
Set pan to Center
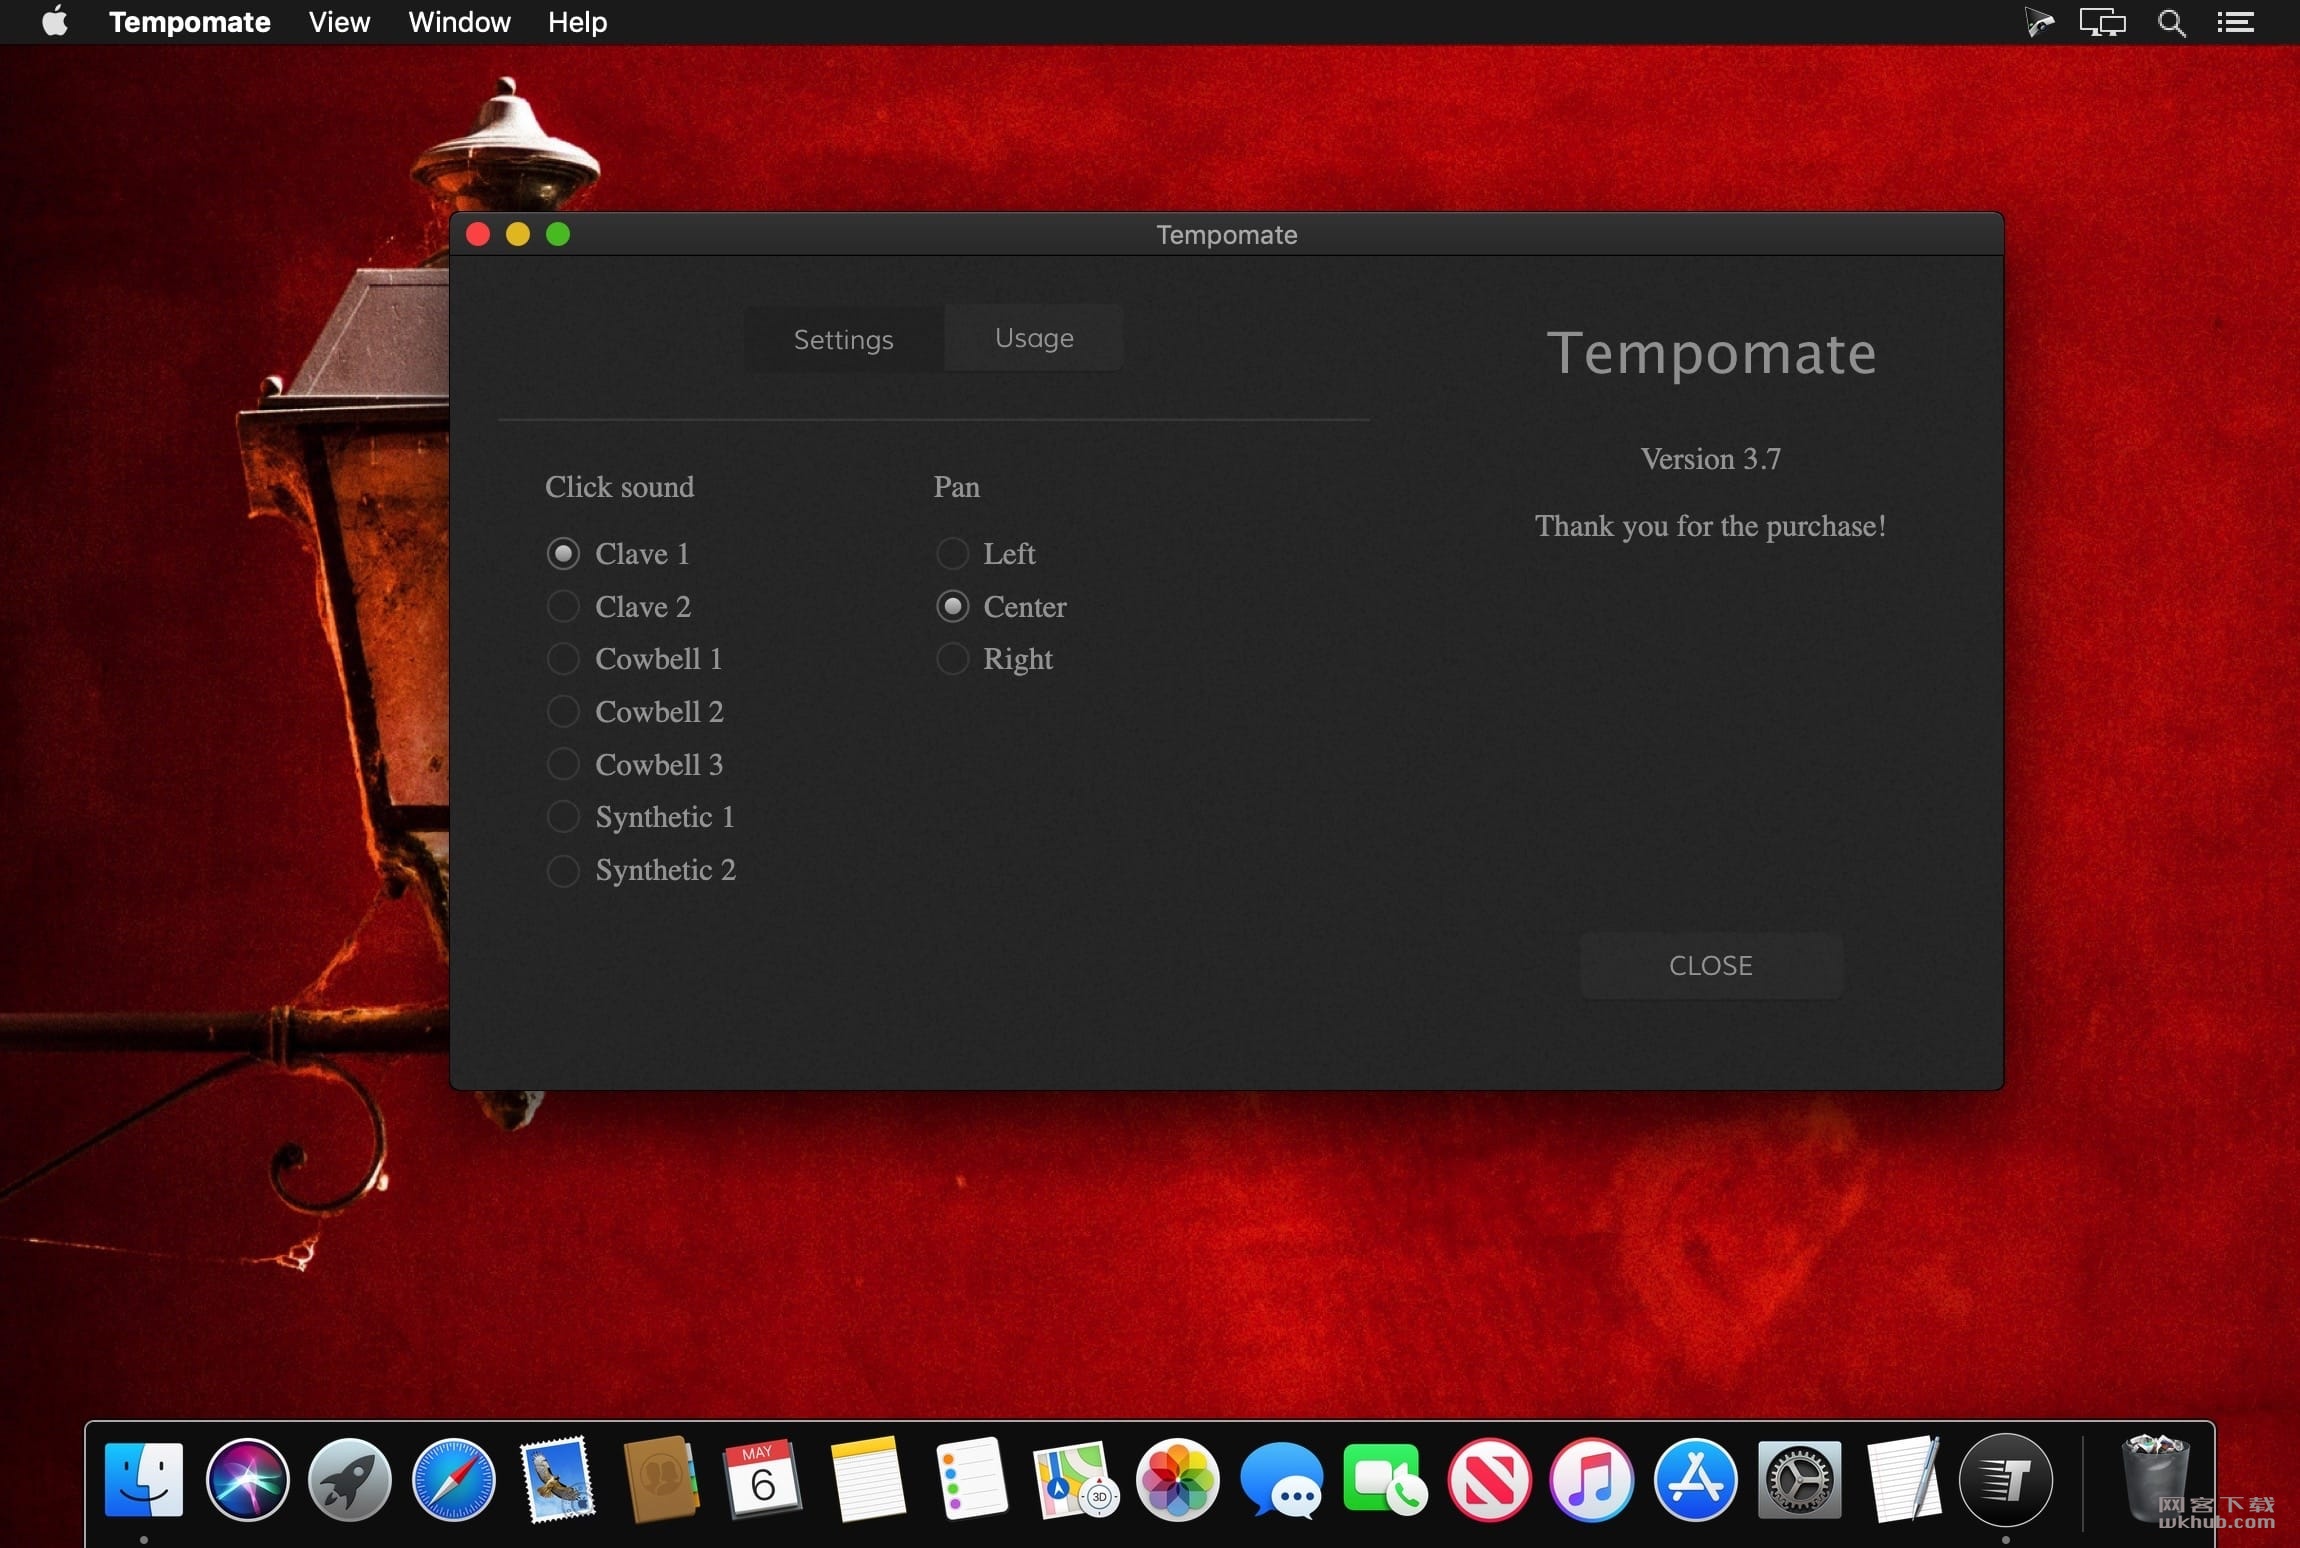click(x=1001, y=606)
